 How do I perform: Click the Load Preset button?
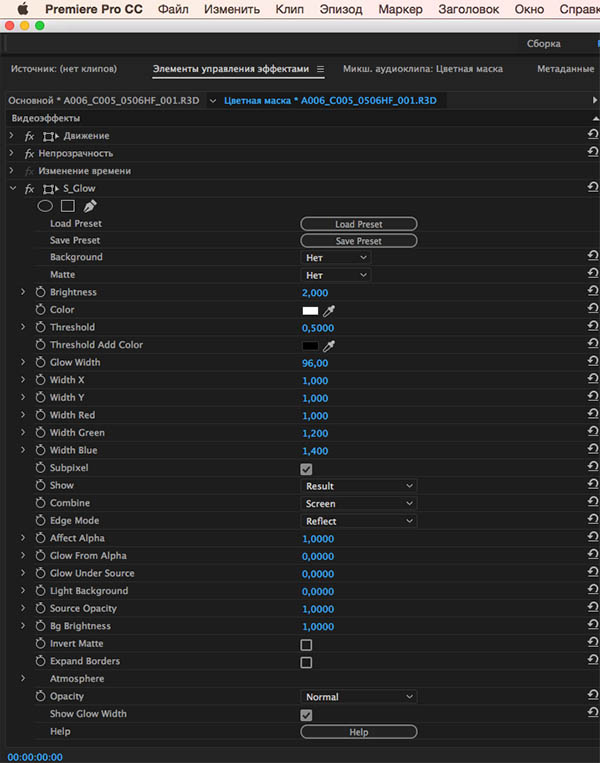coord(359,224)
